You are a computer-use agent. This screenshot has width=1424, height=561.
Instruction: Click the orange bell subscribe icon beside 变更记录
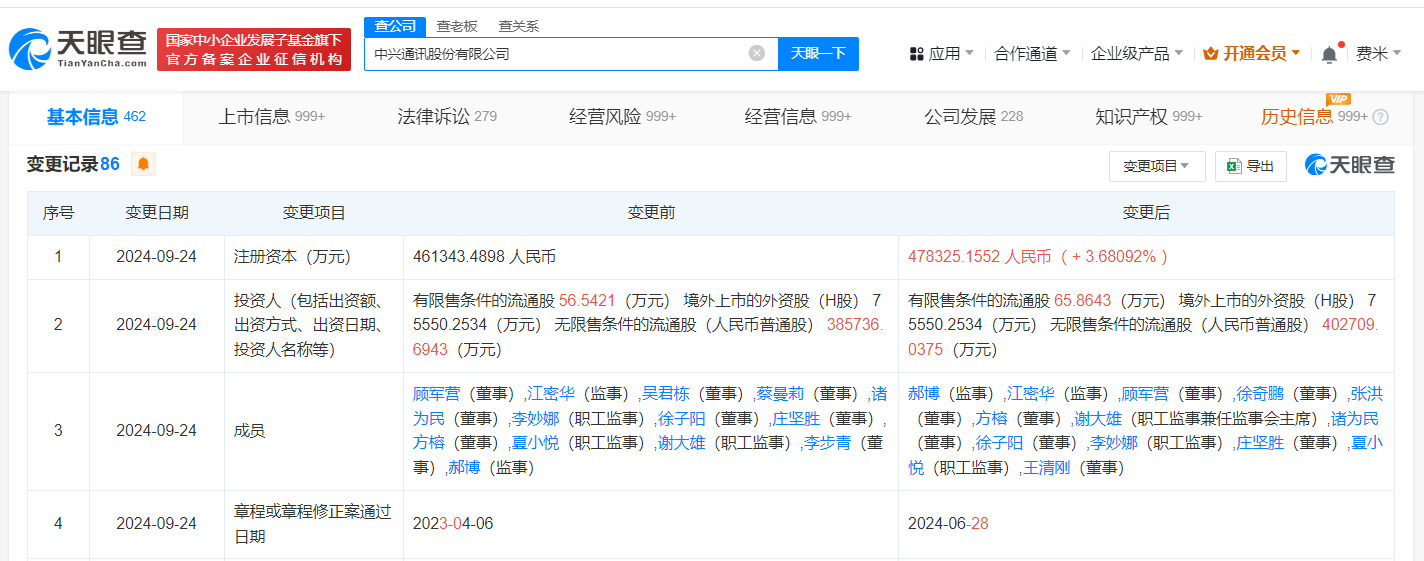pos(143,164)
